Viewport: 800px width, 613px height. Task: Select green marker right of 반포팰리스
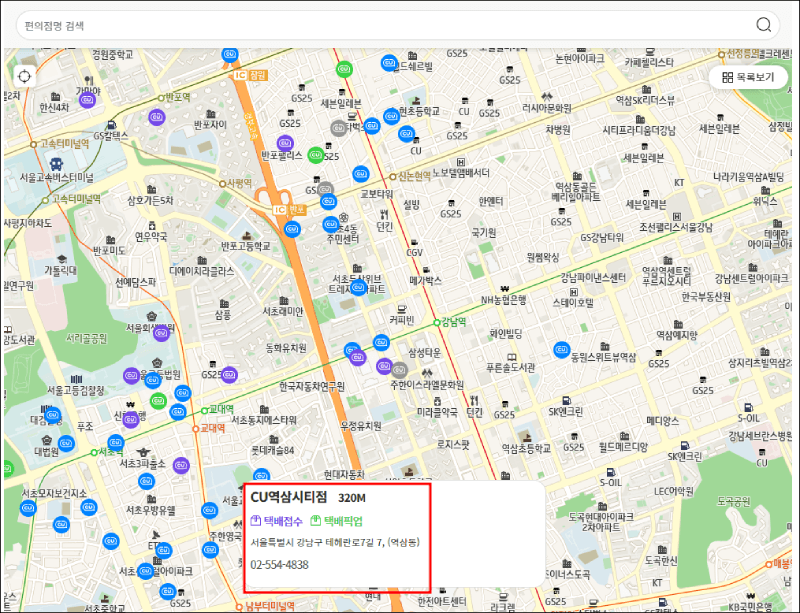click(x=316, y=155)
